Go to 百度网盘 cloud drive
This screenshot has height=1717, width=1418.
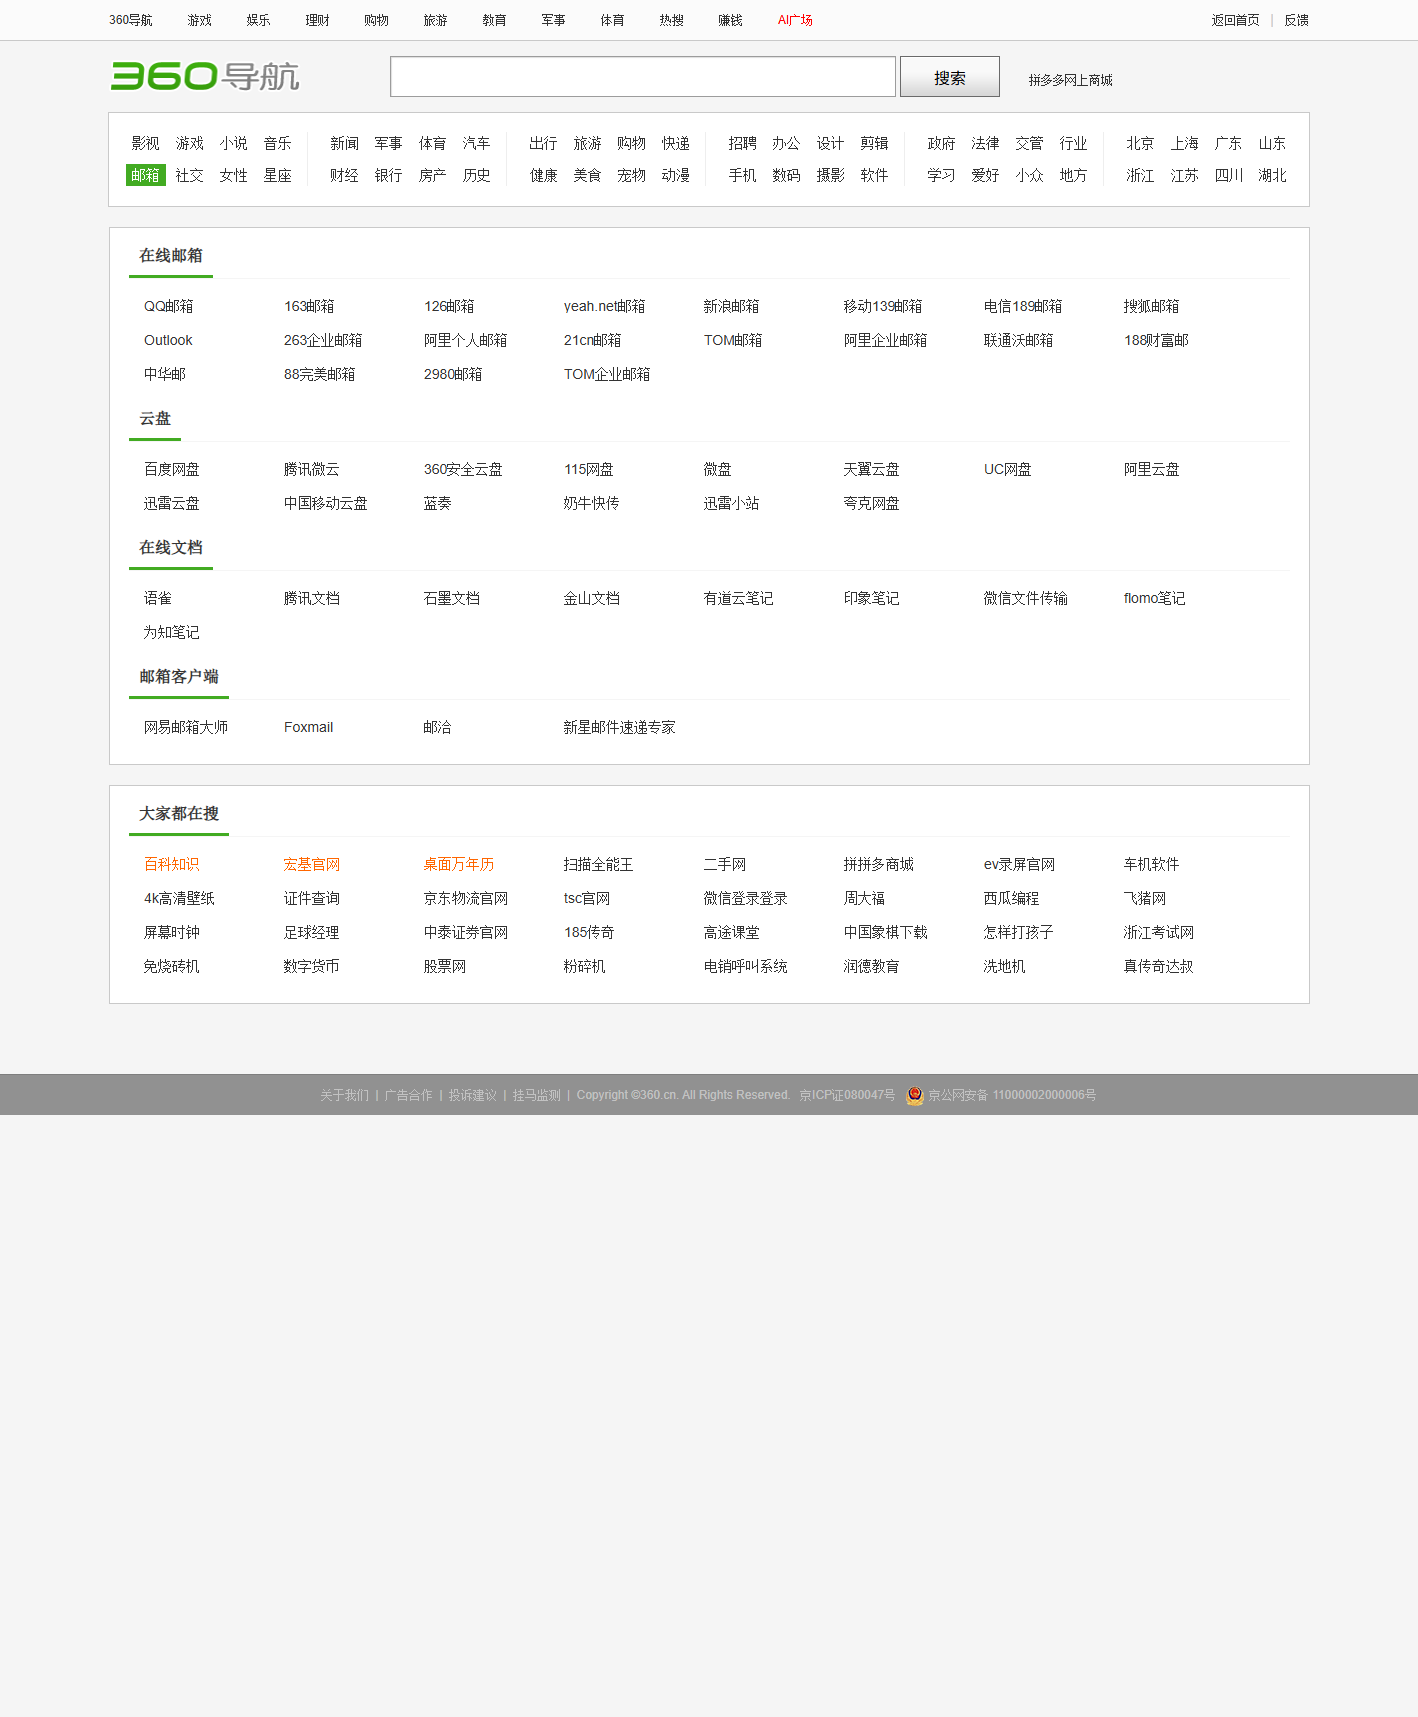171,469
